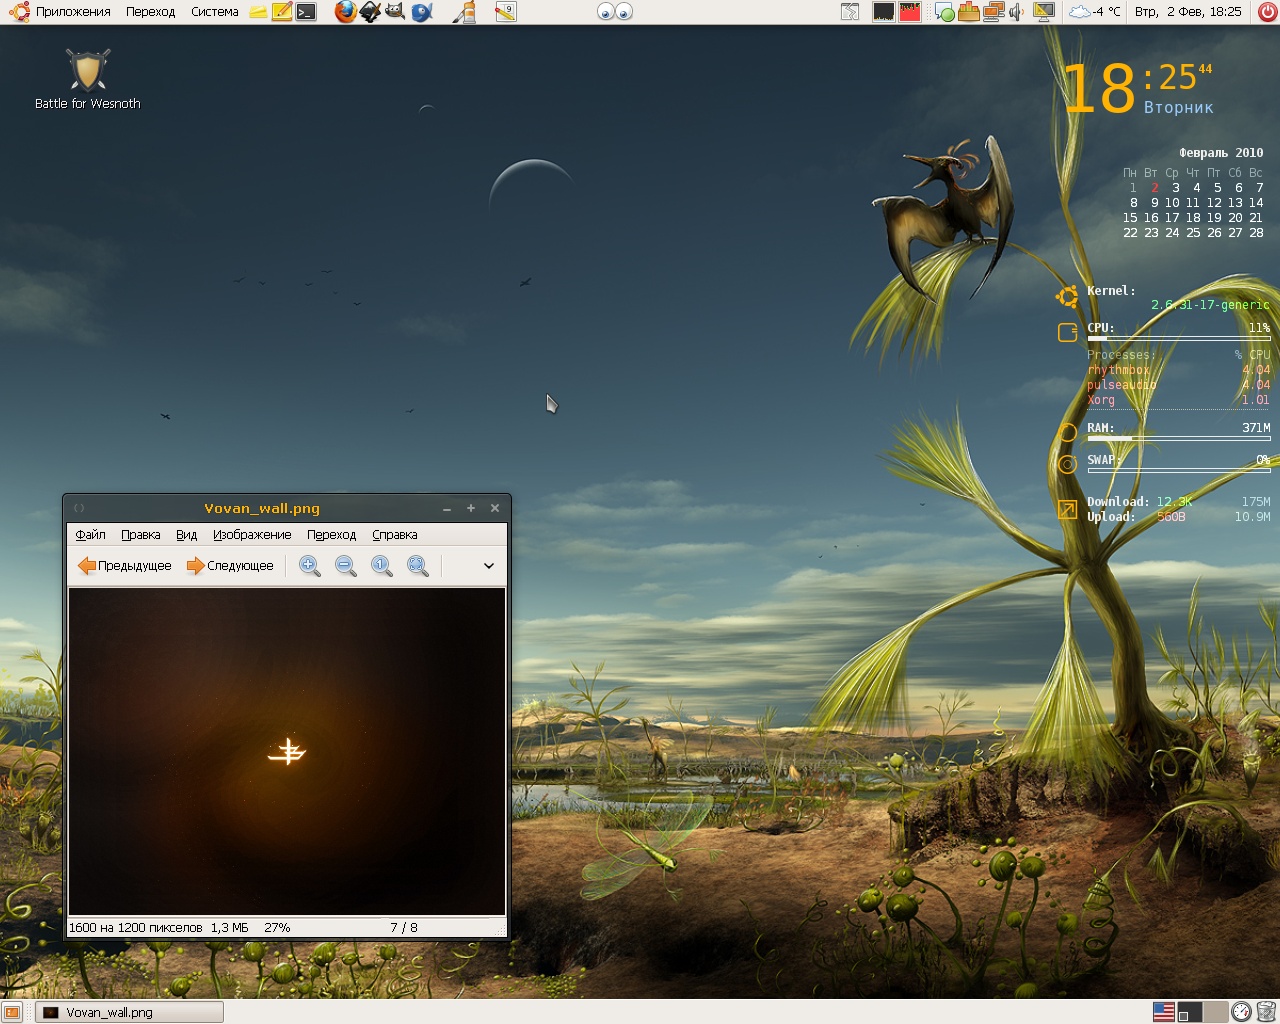Viewport: 1280px width, 1024px height.
Task: Click the clock applet in bottom panel
Action: tap(1241, 1012)
